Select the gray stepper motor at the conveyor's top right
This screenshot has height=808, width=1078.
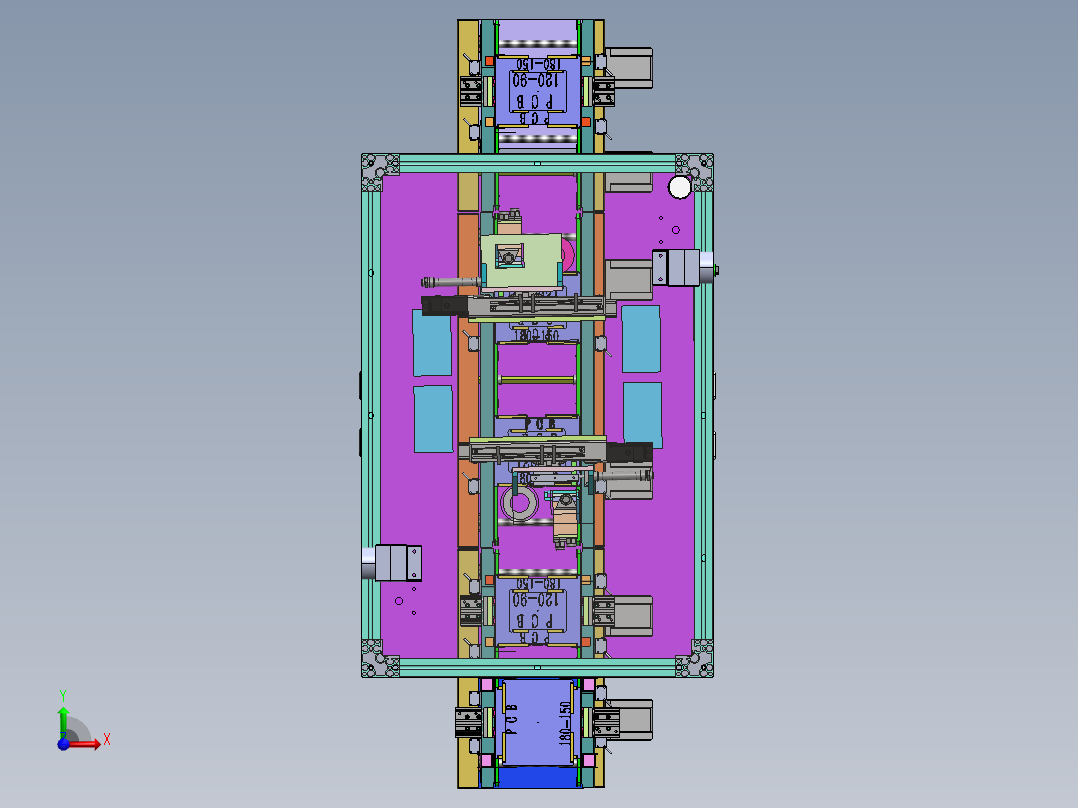(x=629, y=67)
